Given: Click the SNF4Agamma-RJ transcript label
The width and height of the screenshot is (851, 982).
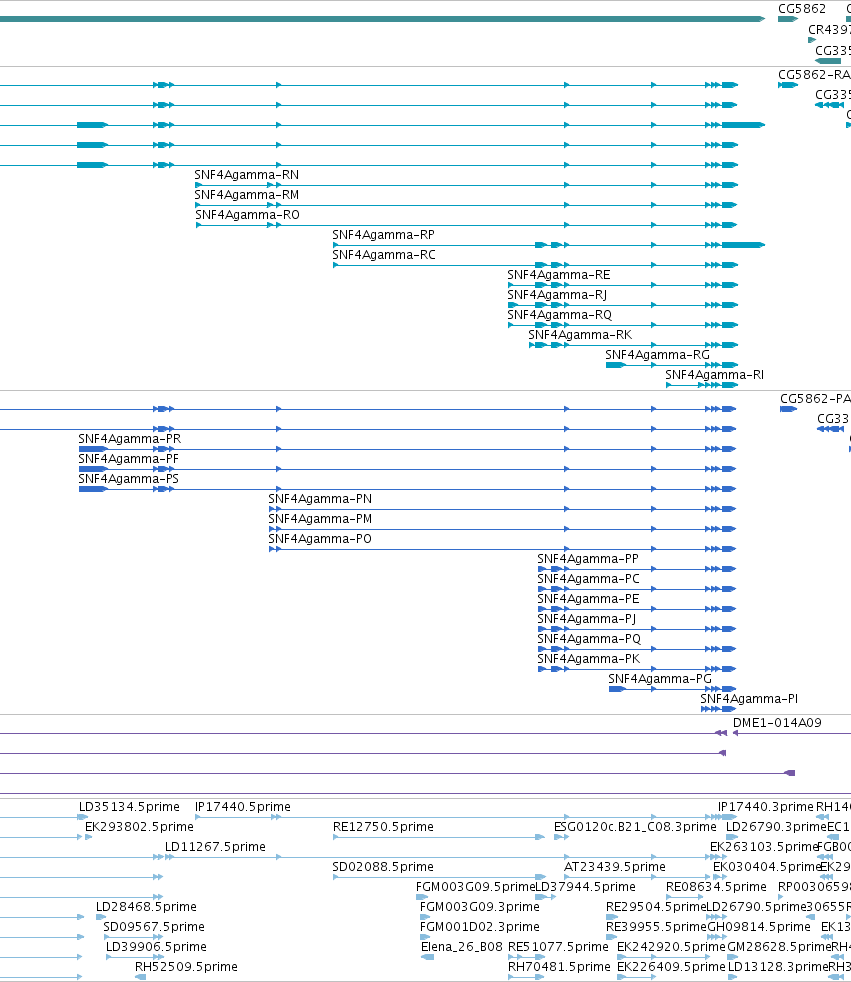Looking at the screenshot, I should pyautogui.click(x=557, y=295).
